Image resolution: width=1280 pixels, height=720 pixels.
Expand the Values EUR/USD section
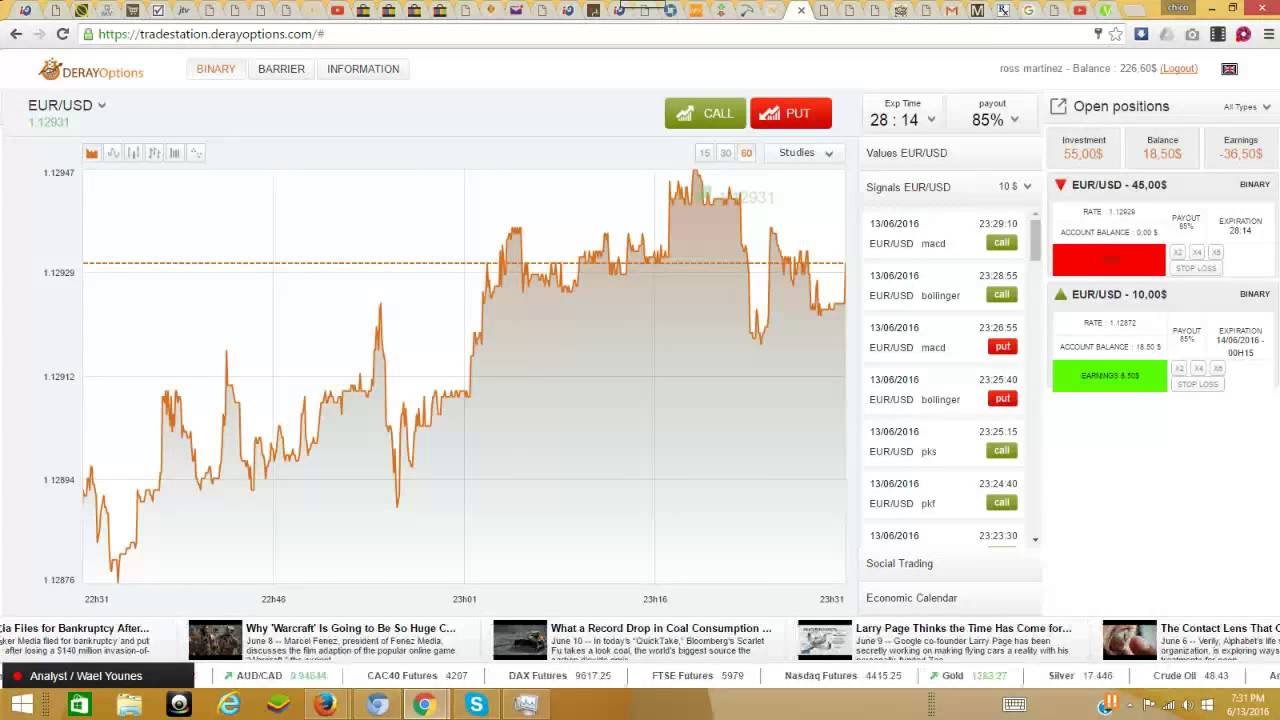(x=950, y=153)
